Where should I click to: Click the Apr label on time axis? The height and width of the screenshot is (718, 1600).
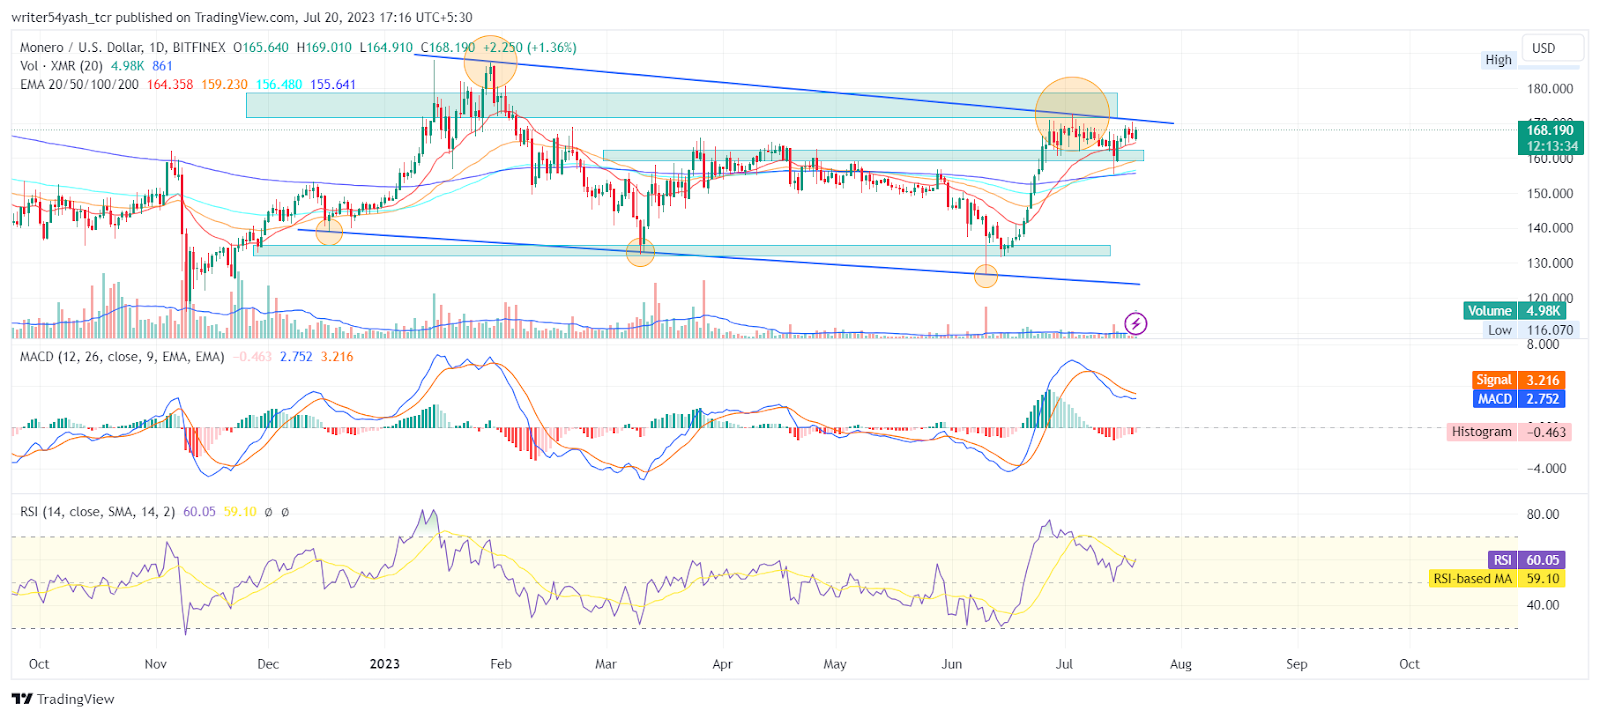pos(722,664)
